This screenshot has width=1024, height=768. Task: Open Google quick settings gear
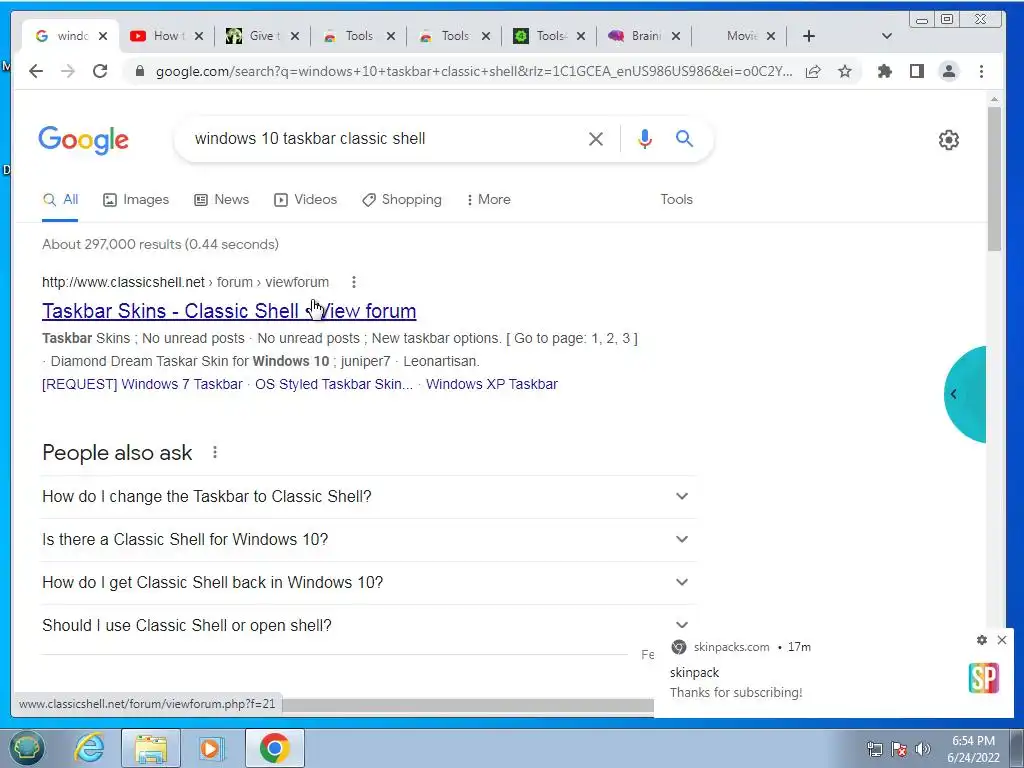pyautogui.click(x=949, y=140)
